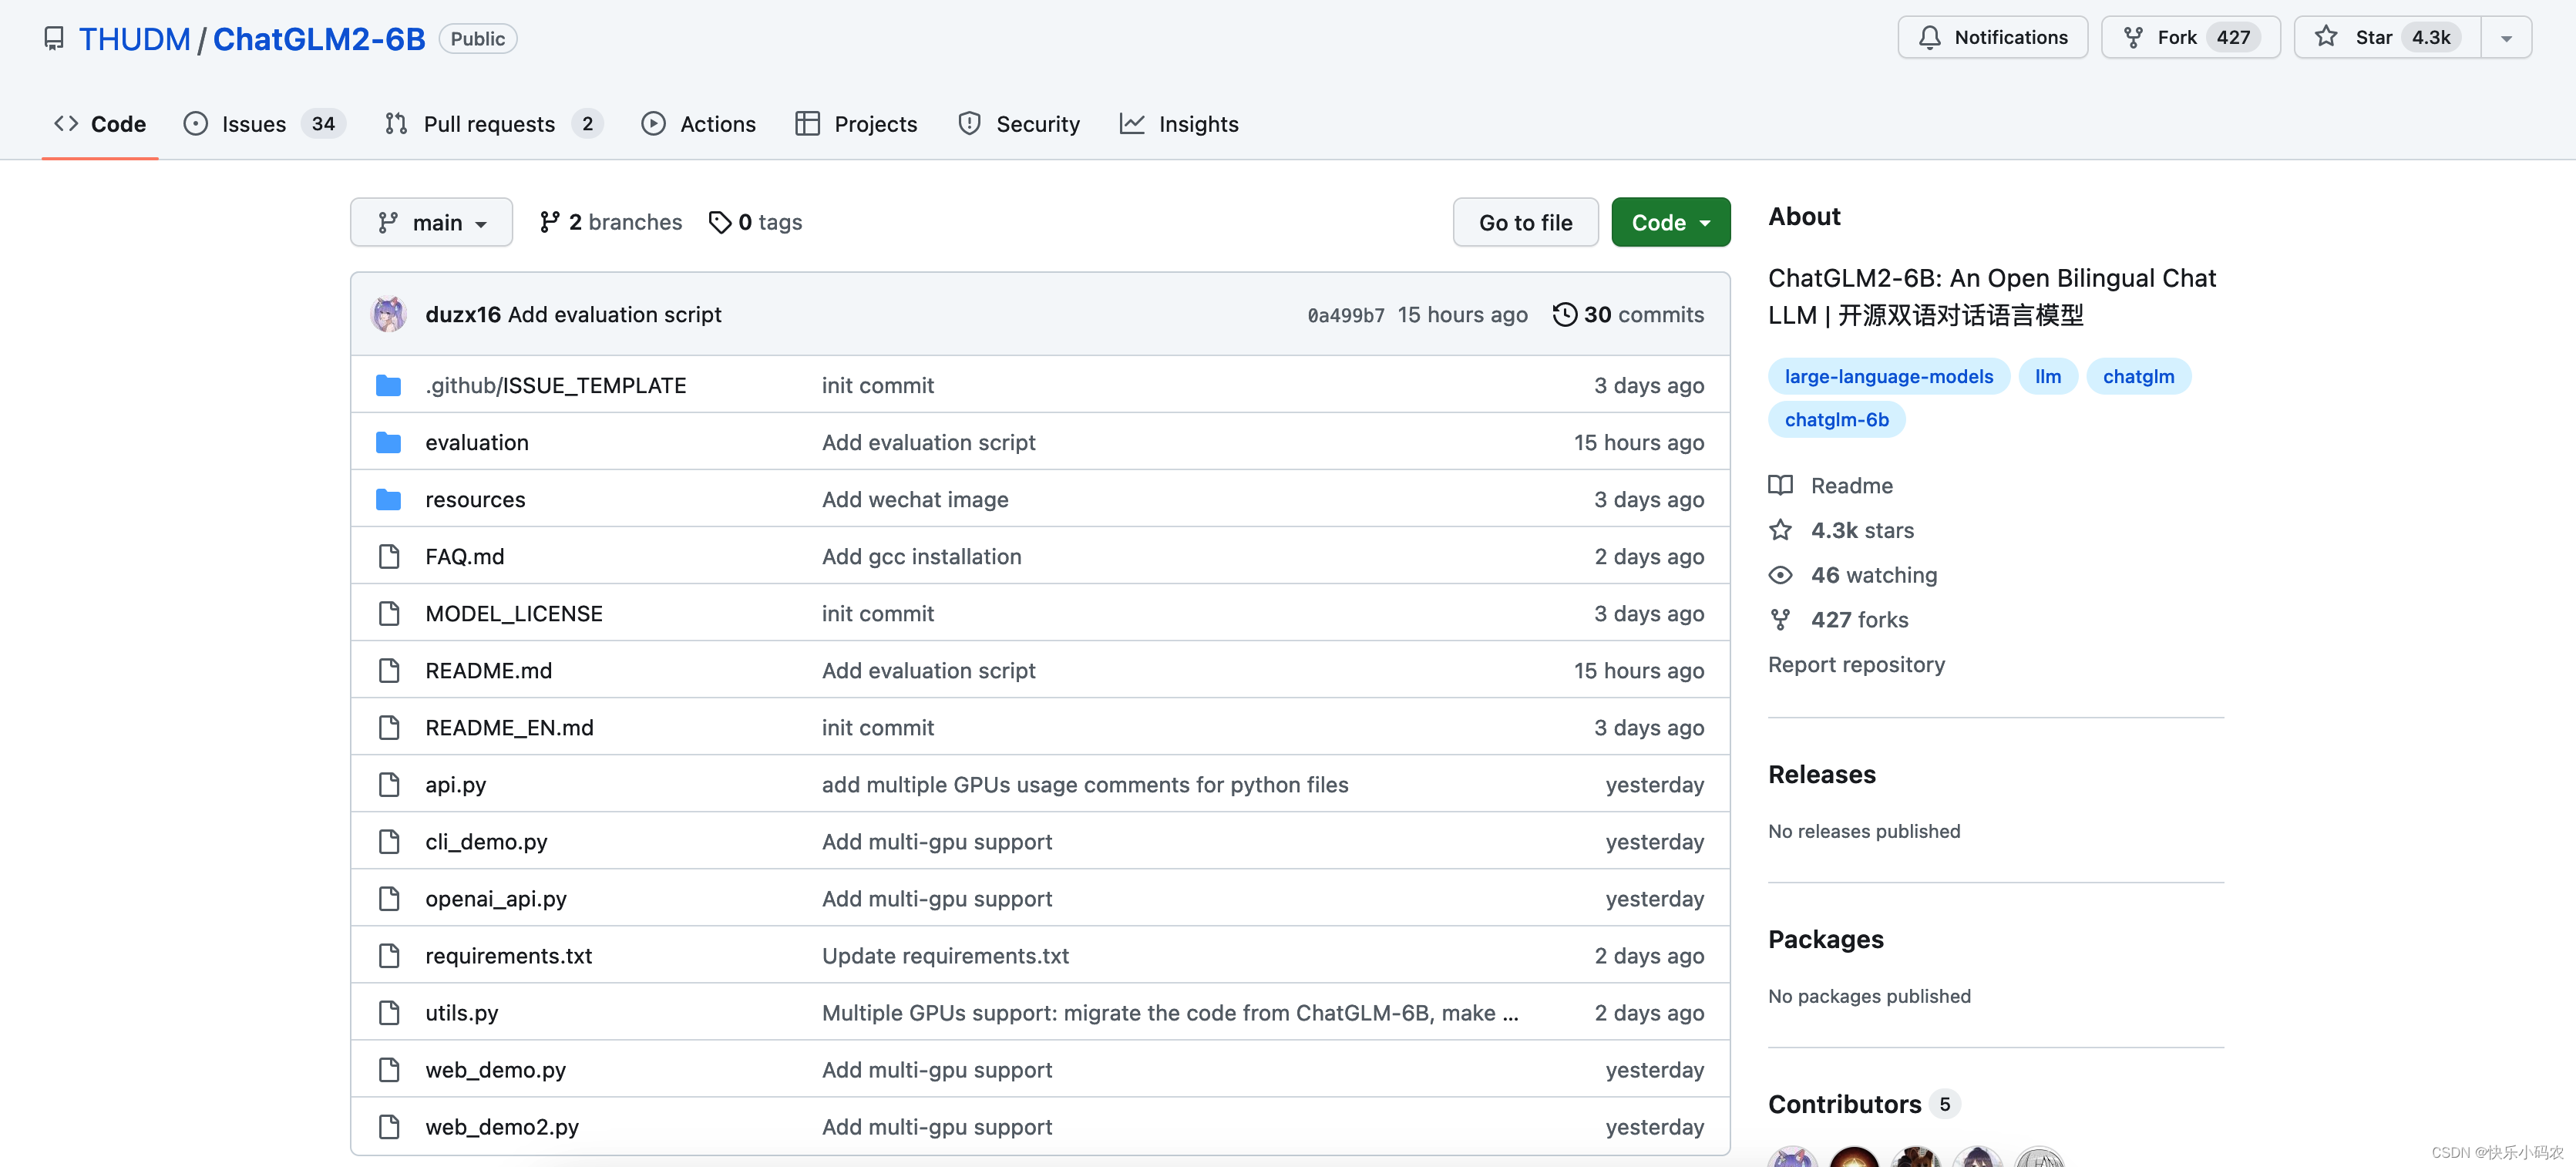This screenshot has height=1167, width=2576.
Task: Click the Fork icon in header
Action: click(x=2133, y=38)
